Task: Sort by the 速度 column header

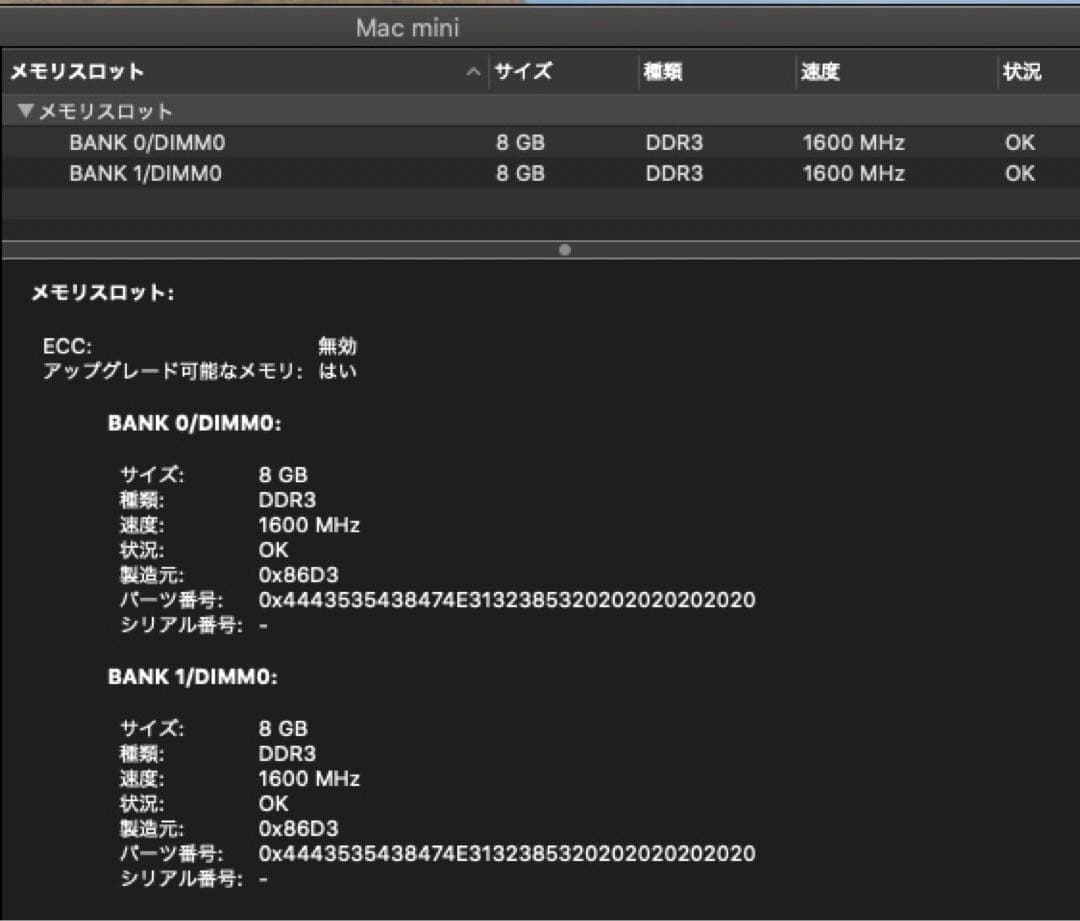Action: [x=824, y=71]
